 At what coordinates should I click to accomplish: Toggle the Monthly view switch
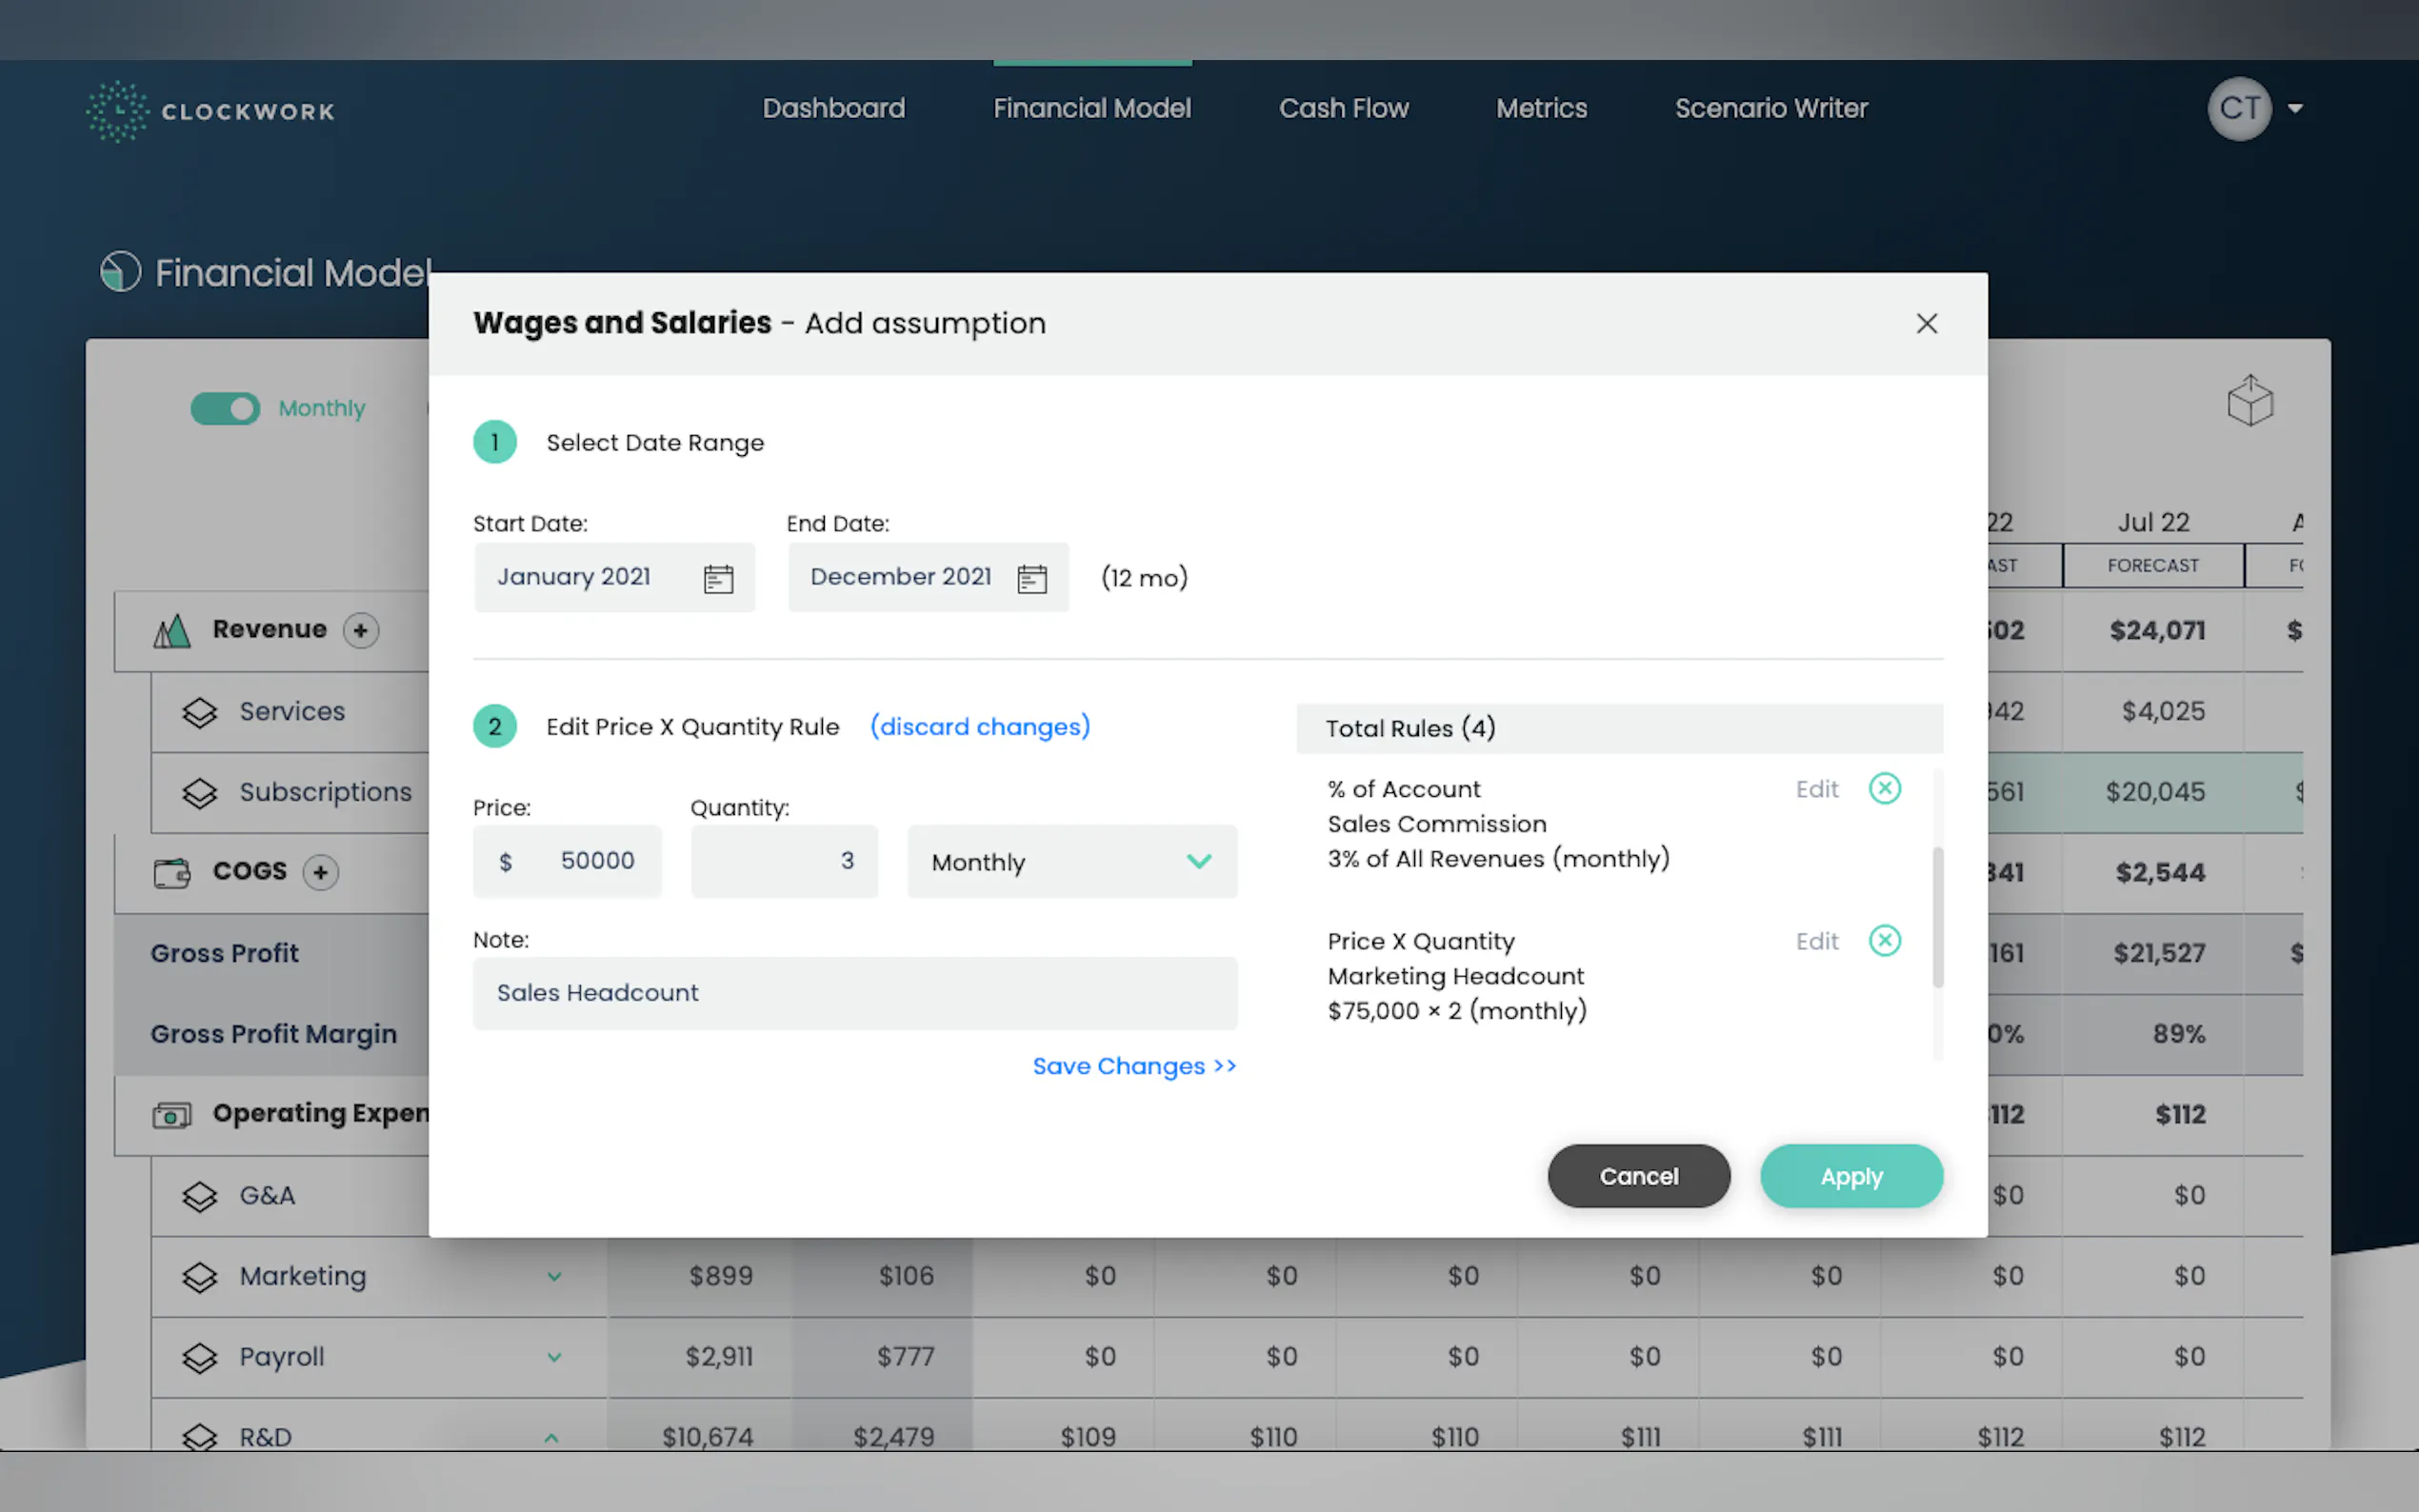pyautogui.click(x=226, y=408)
